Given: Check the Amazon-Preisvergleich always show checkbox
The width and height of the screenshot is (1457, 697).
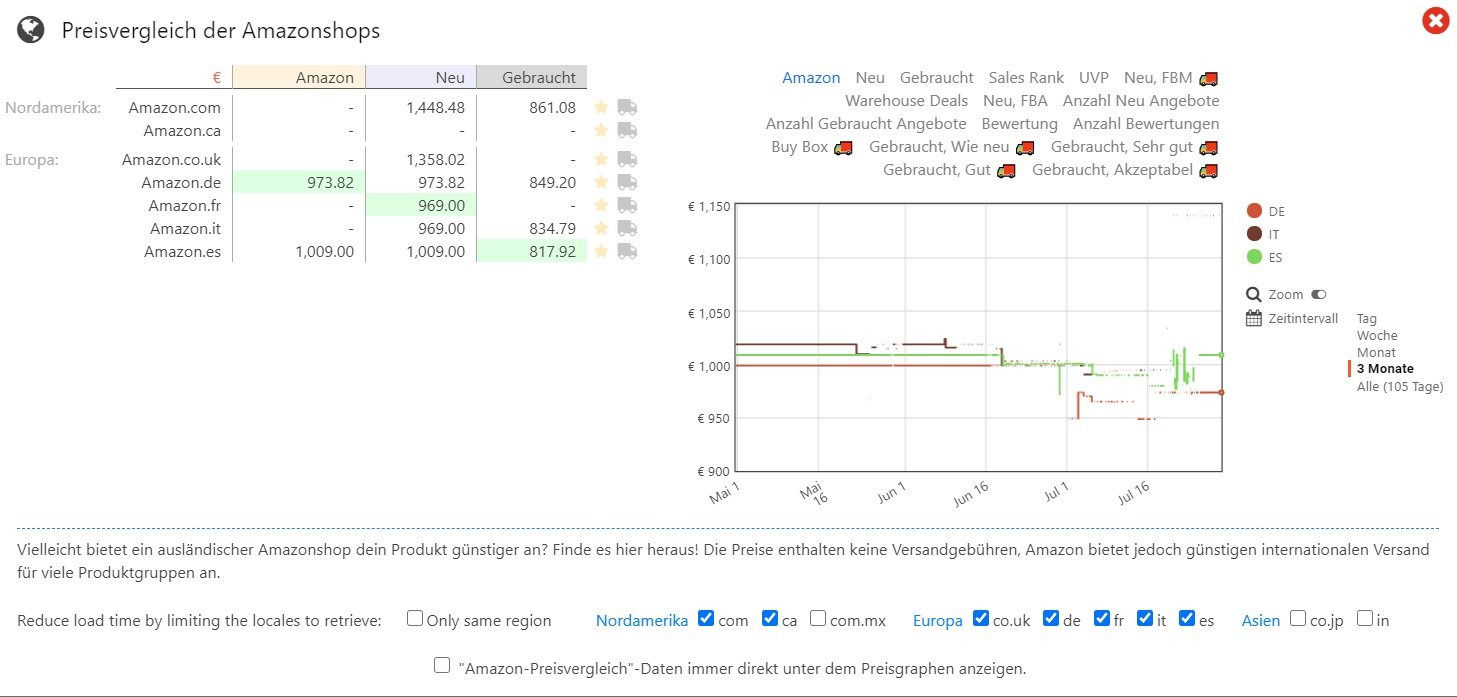Looking at the screenshot, I should (442, 665).
